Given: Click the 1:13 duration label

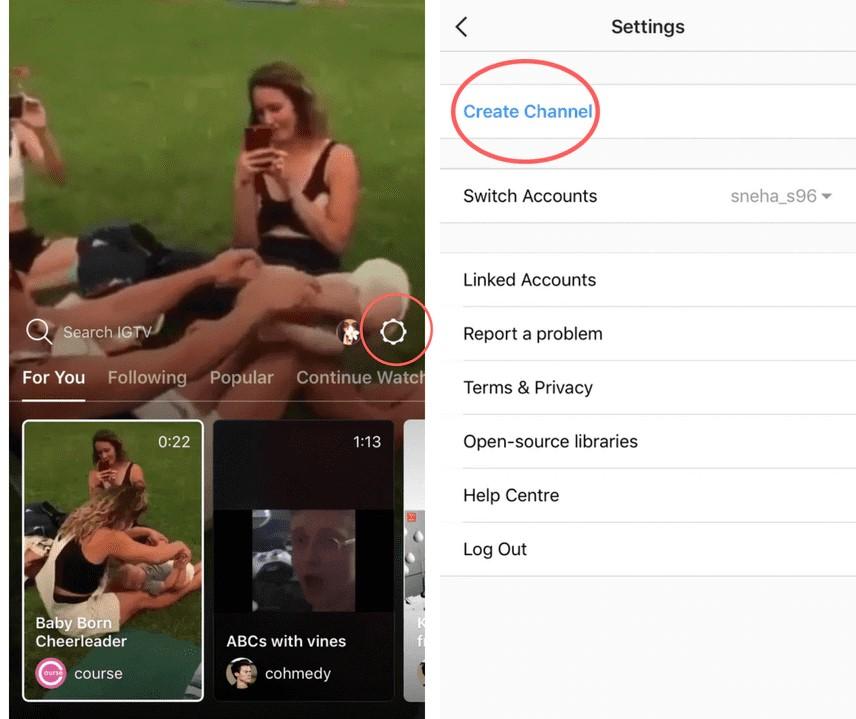Looking at the screenshot, I should 367,442.
